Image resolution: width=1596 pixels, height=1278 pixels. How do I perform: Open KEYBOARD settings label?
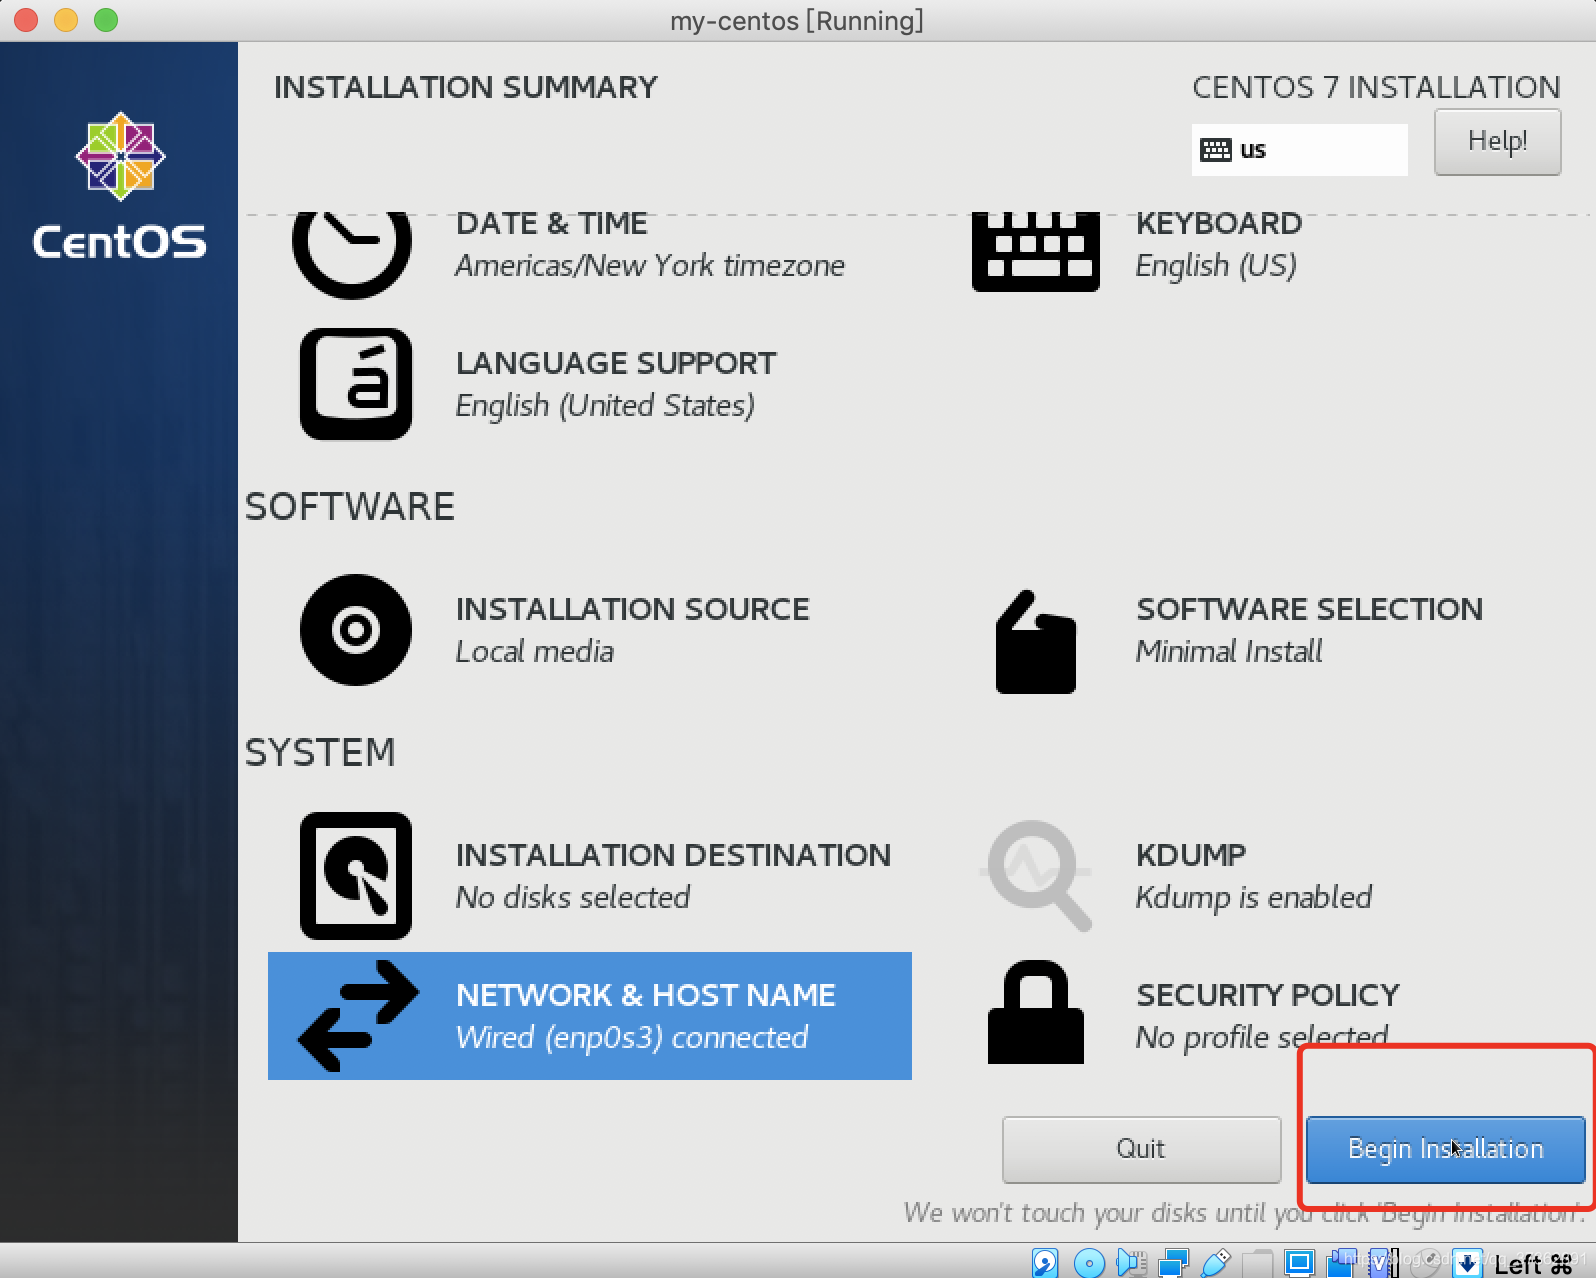1219,223
